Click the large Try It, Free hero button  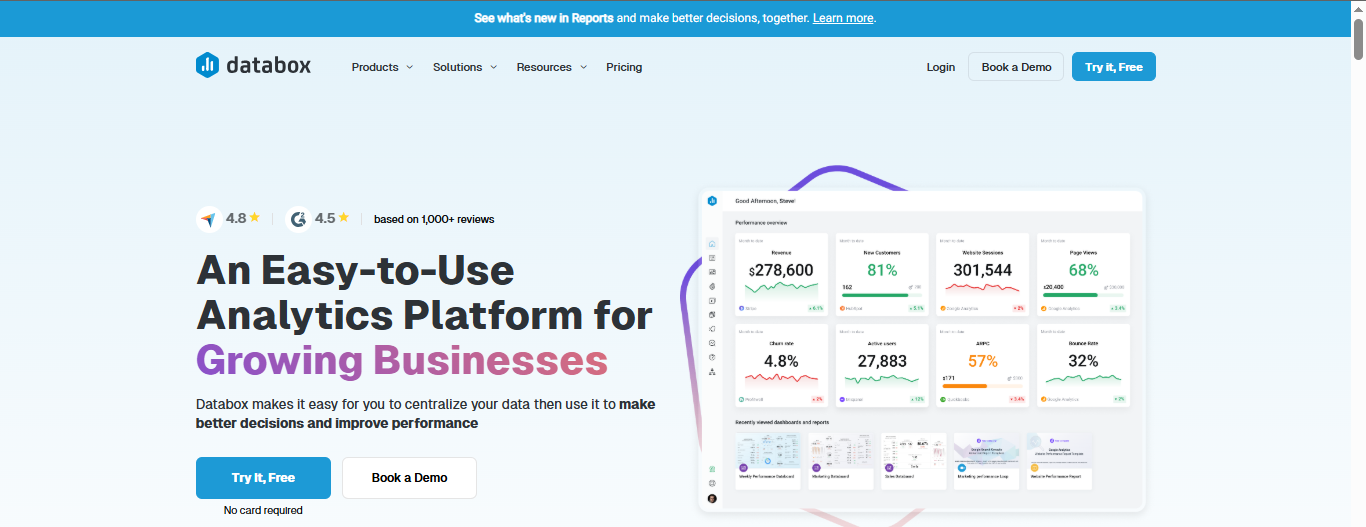pos(263,478)
